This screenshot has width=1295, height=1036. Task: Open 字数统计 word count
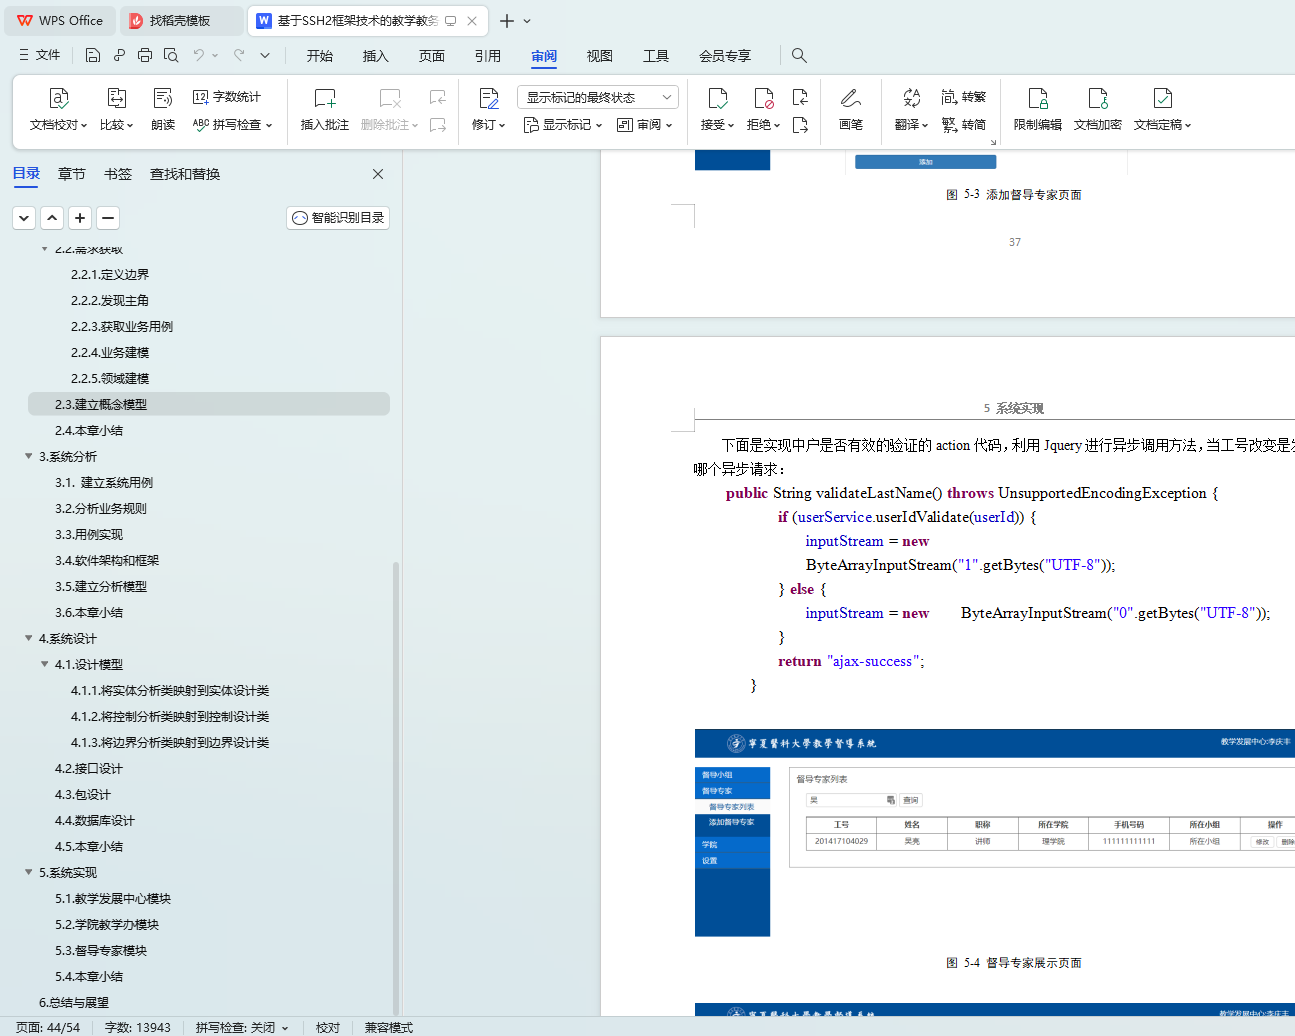[227, 97]
